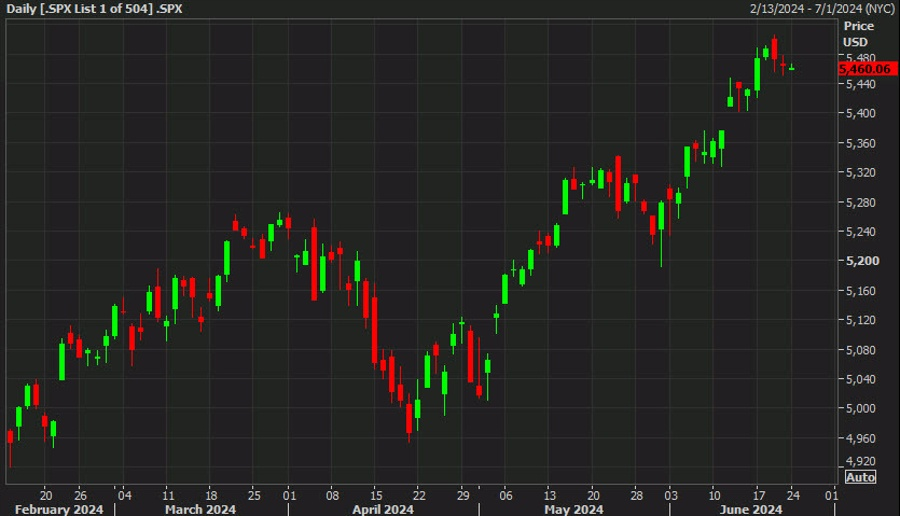This screenshot has width=900, height=516.
Task: Select the June 2024 month label
Action: pos(751,509)
